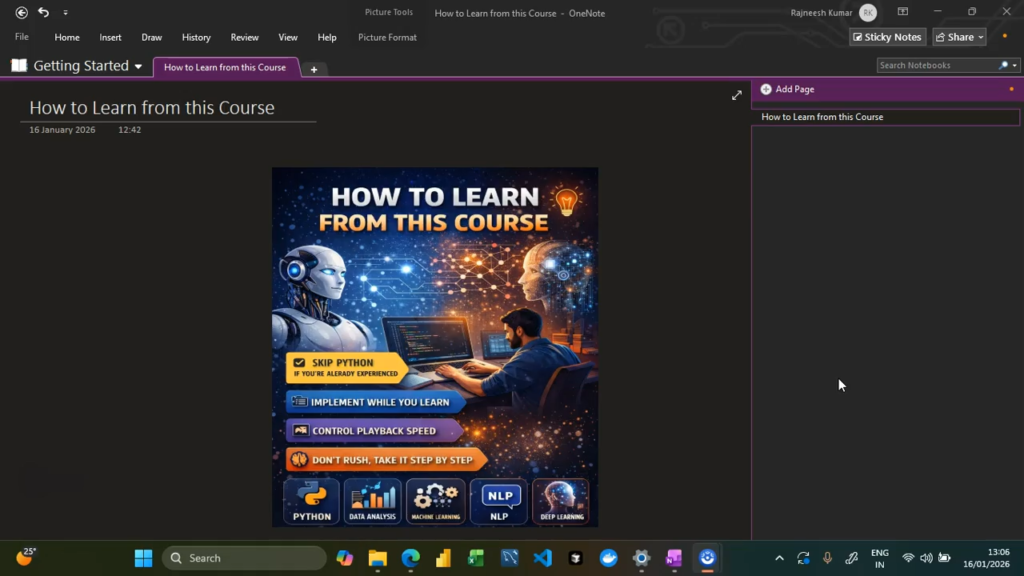Switch to the View ribbon tab
The height and width of the screenshot is (576, 1024).
coord(288,37)
